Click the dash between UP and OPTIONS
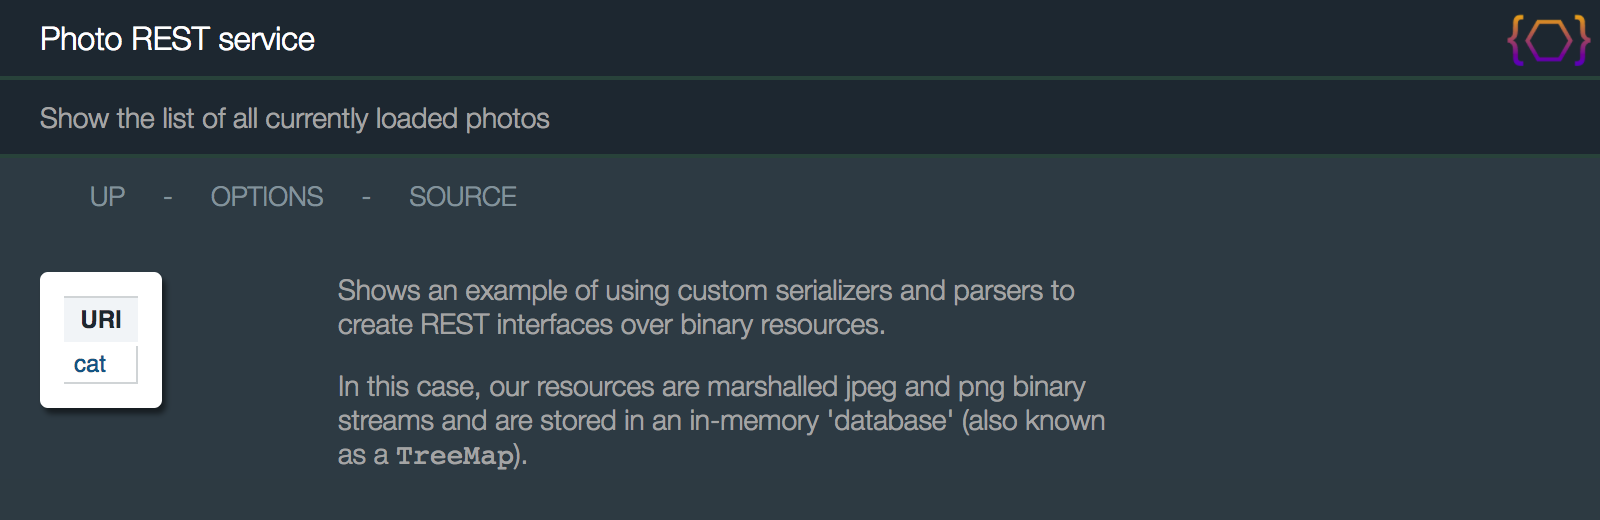The image size is (1600, 520). click(168, 198)
